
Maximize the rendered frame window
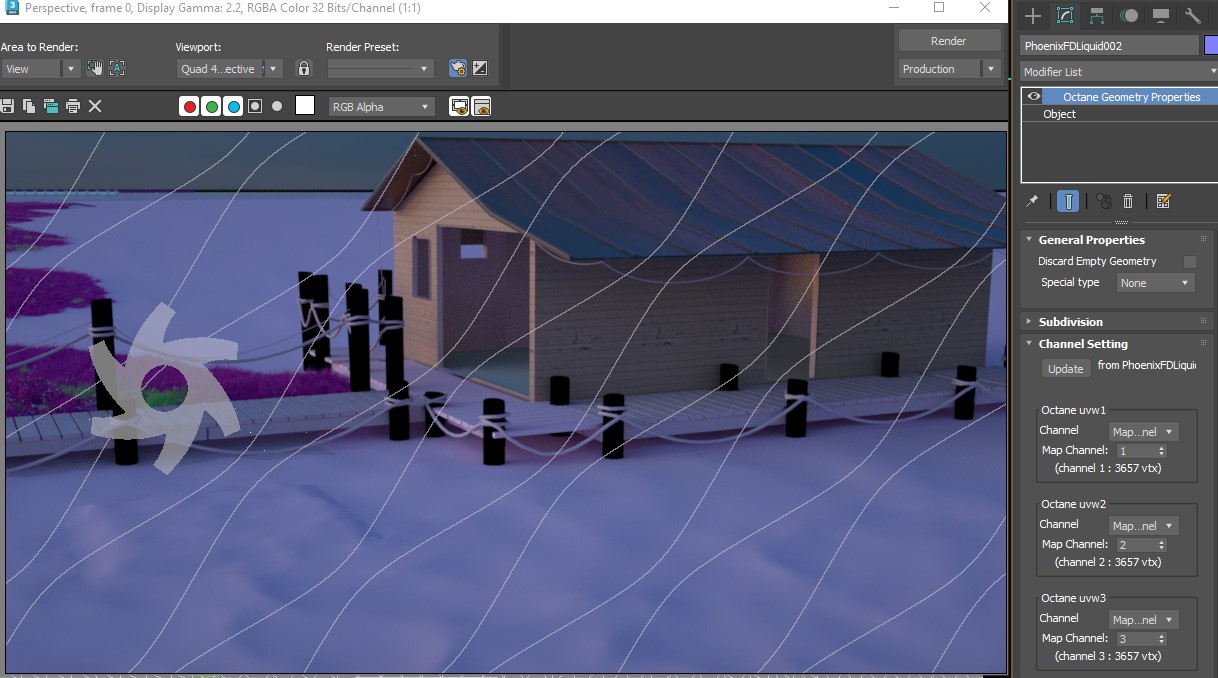(939, 8)
